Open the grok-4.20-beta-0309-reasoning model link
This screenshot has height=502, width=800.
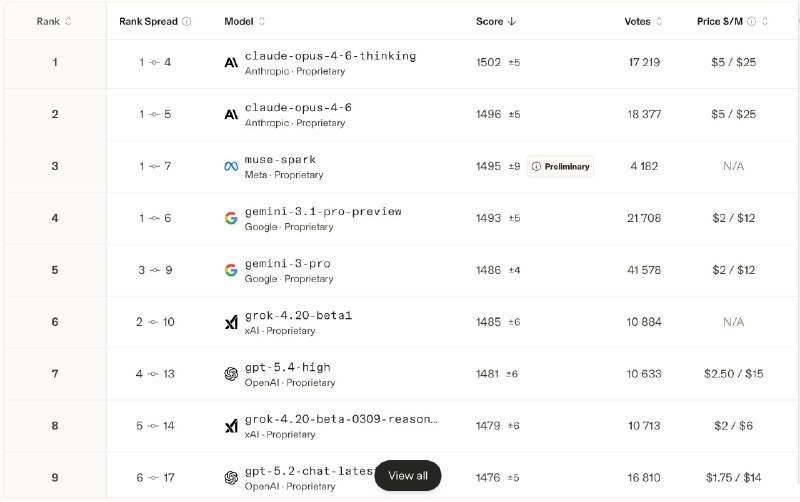pyautogui.click(x=341, y=420)
